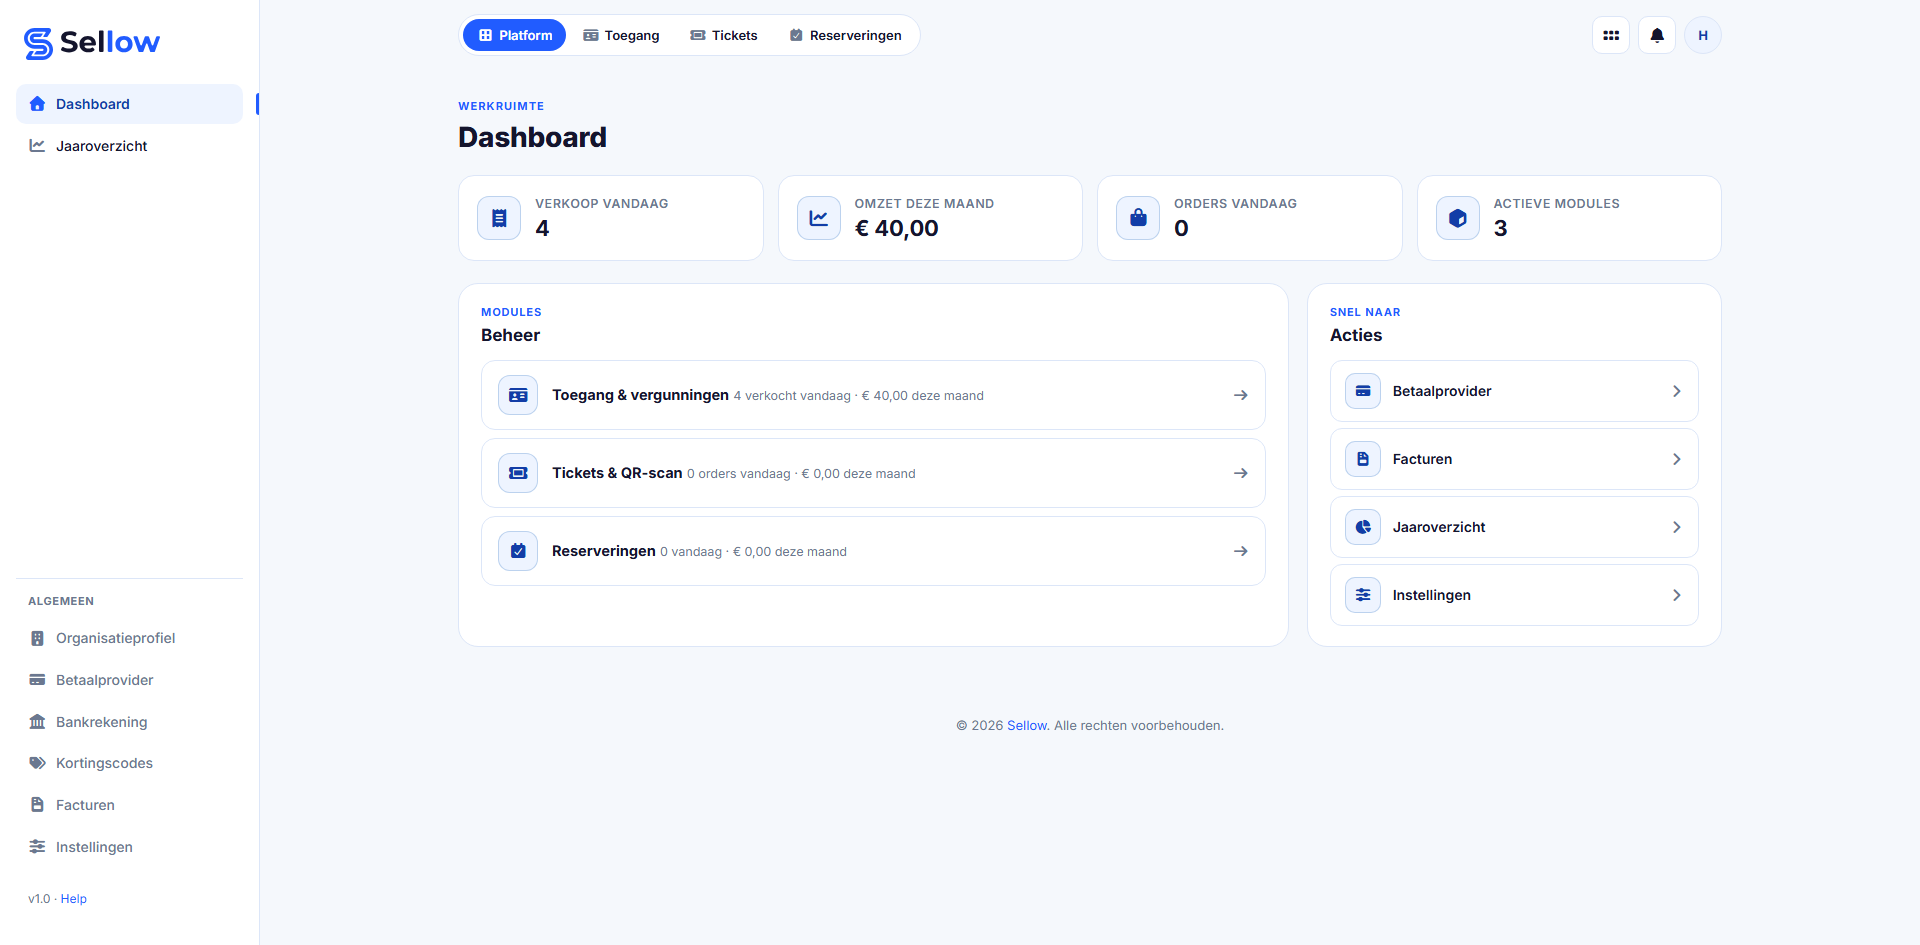The width and height of the screenshot is (1920, 945).
Task: Click the Tickets & QR-scan ticket icon
Action: click(518, 473)
